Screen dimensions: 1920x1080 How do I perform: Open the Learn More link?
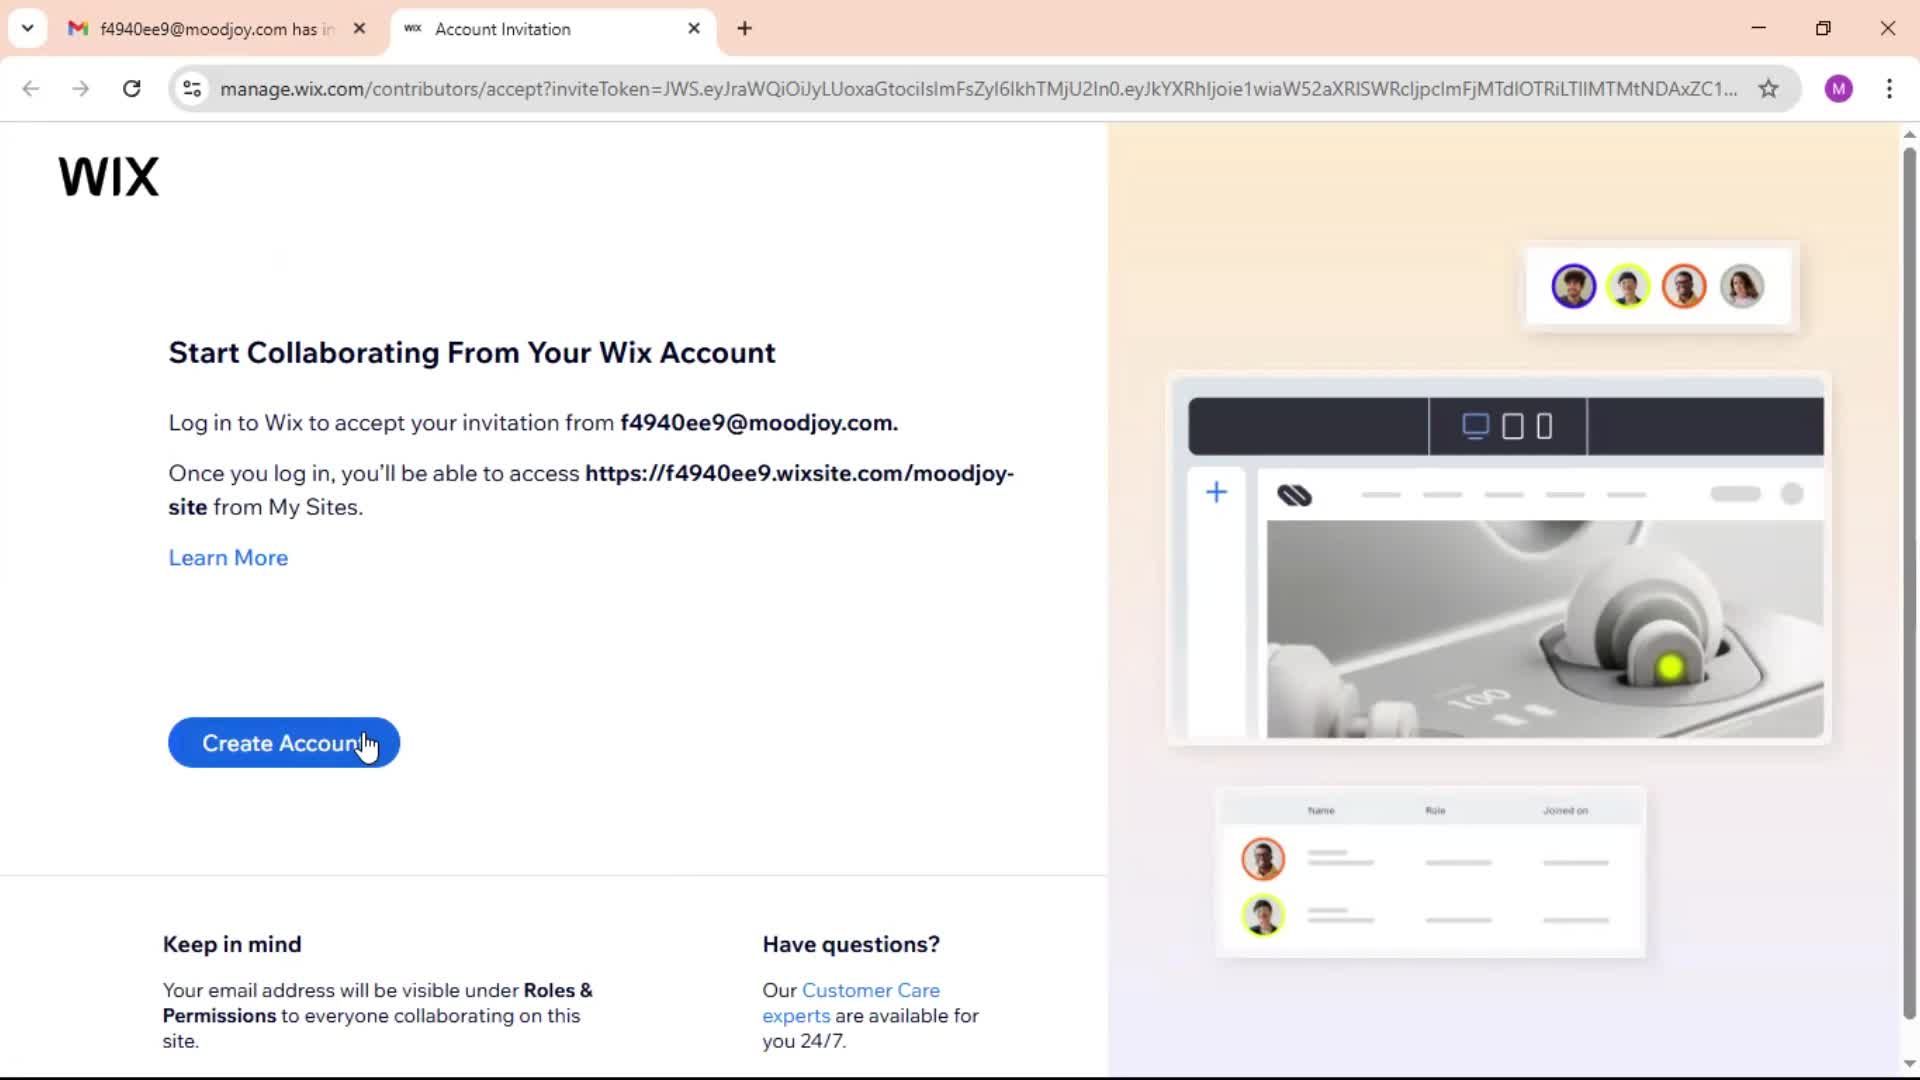(x=228, y=558)
